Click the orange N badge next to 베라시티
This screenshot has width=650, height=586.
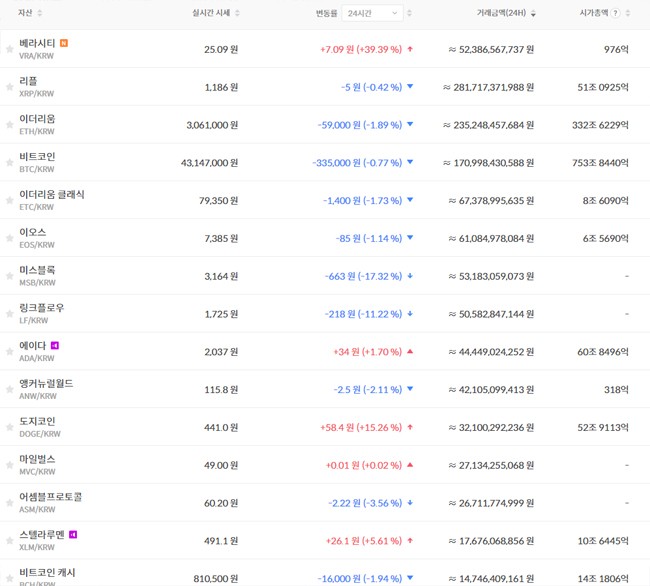(x=64, y=43)
